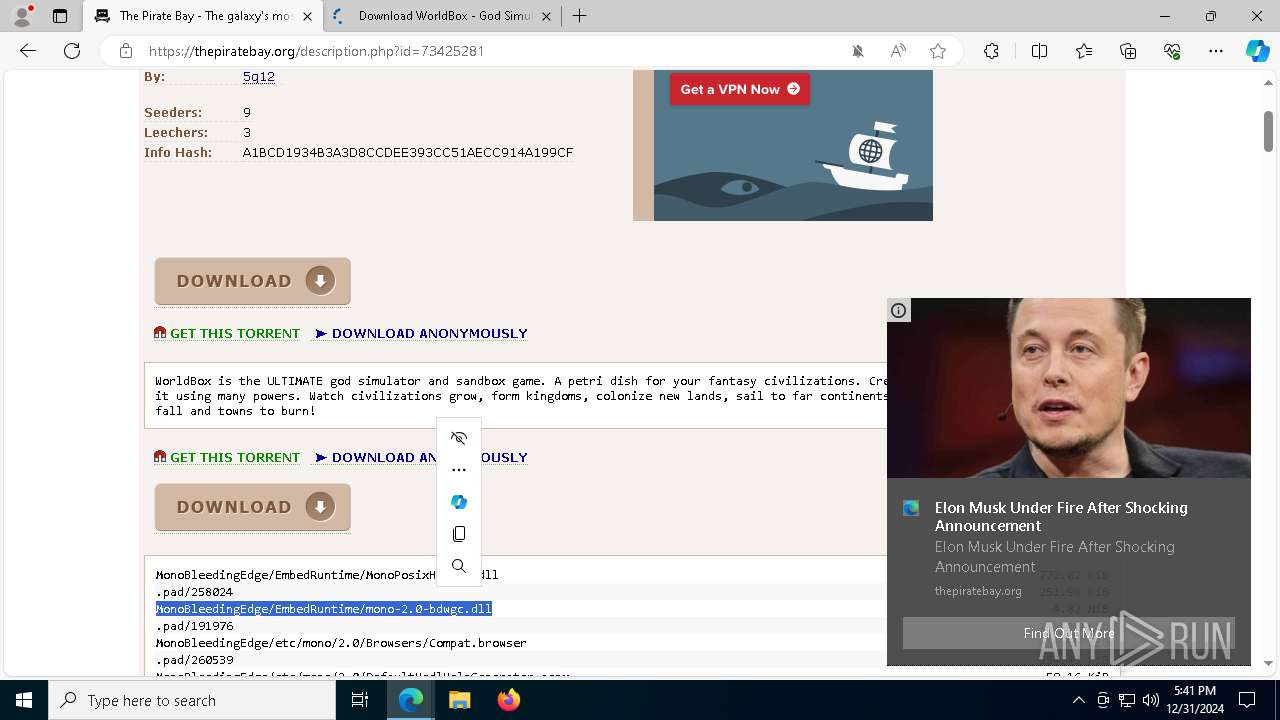Click lower DOWNLOAD ANONYMOUSLY link
Image resolution: width=1280 pixels, height=720 pixels.
[421, 457]
